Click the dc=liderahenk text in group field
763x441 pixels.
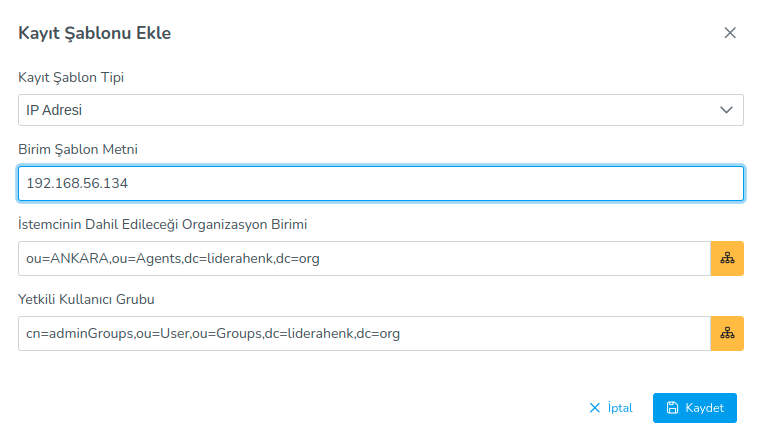pos(312,334)
